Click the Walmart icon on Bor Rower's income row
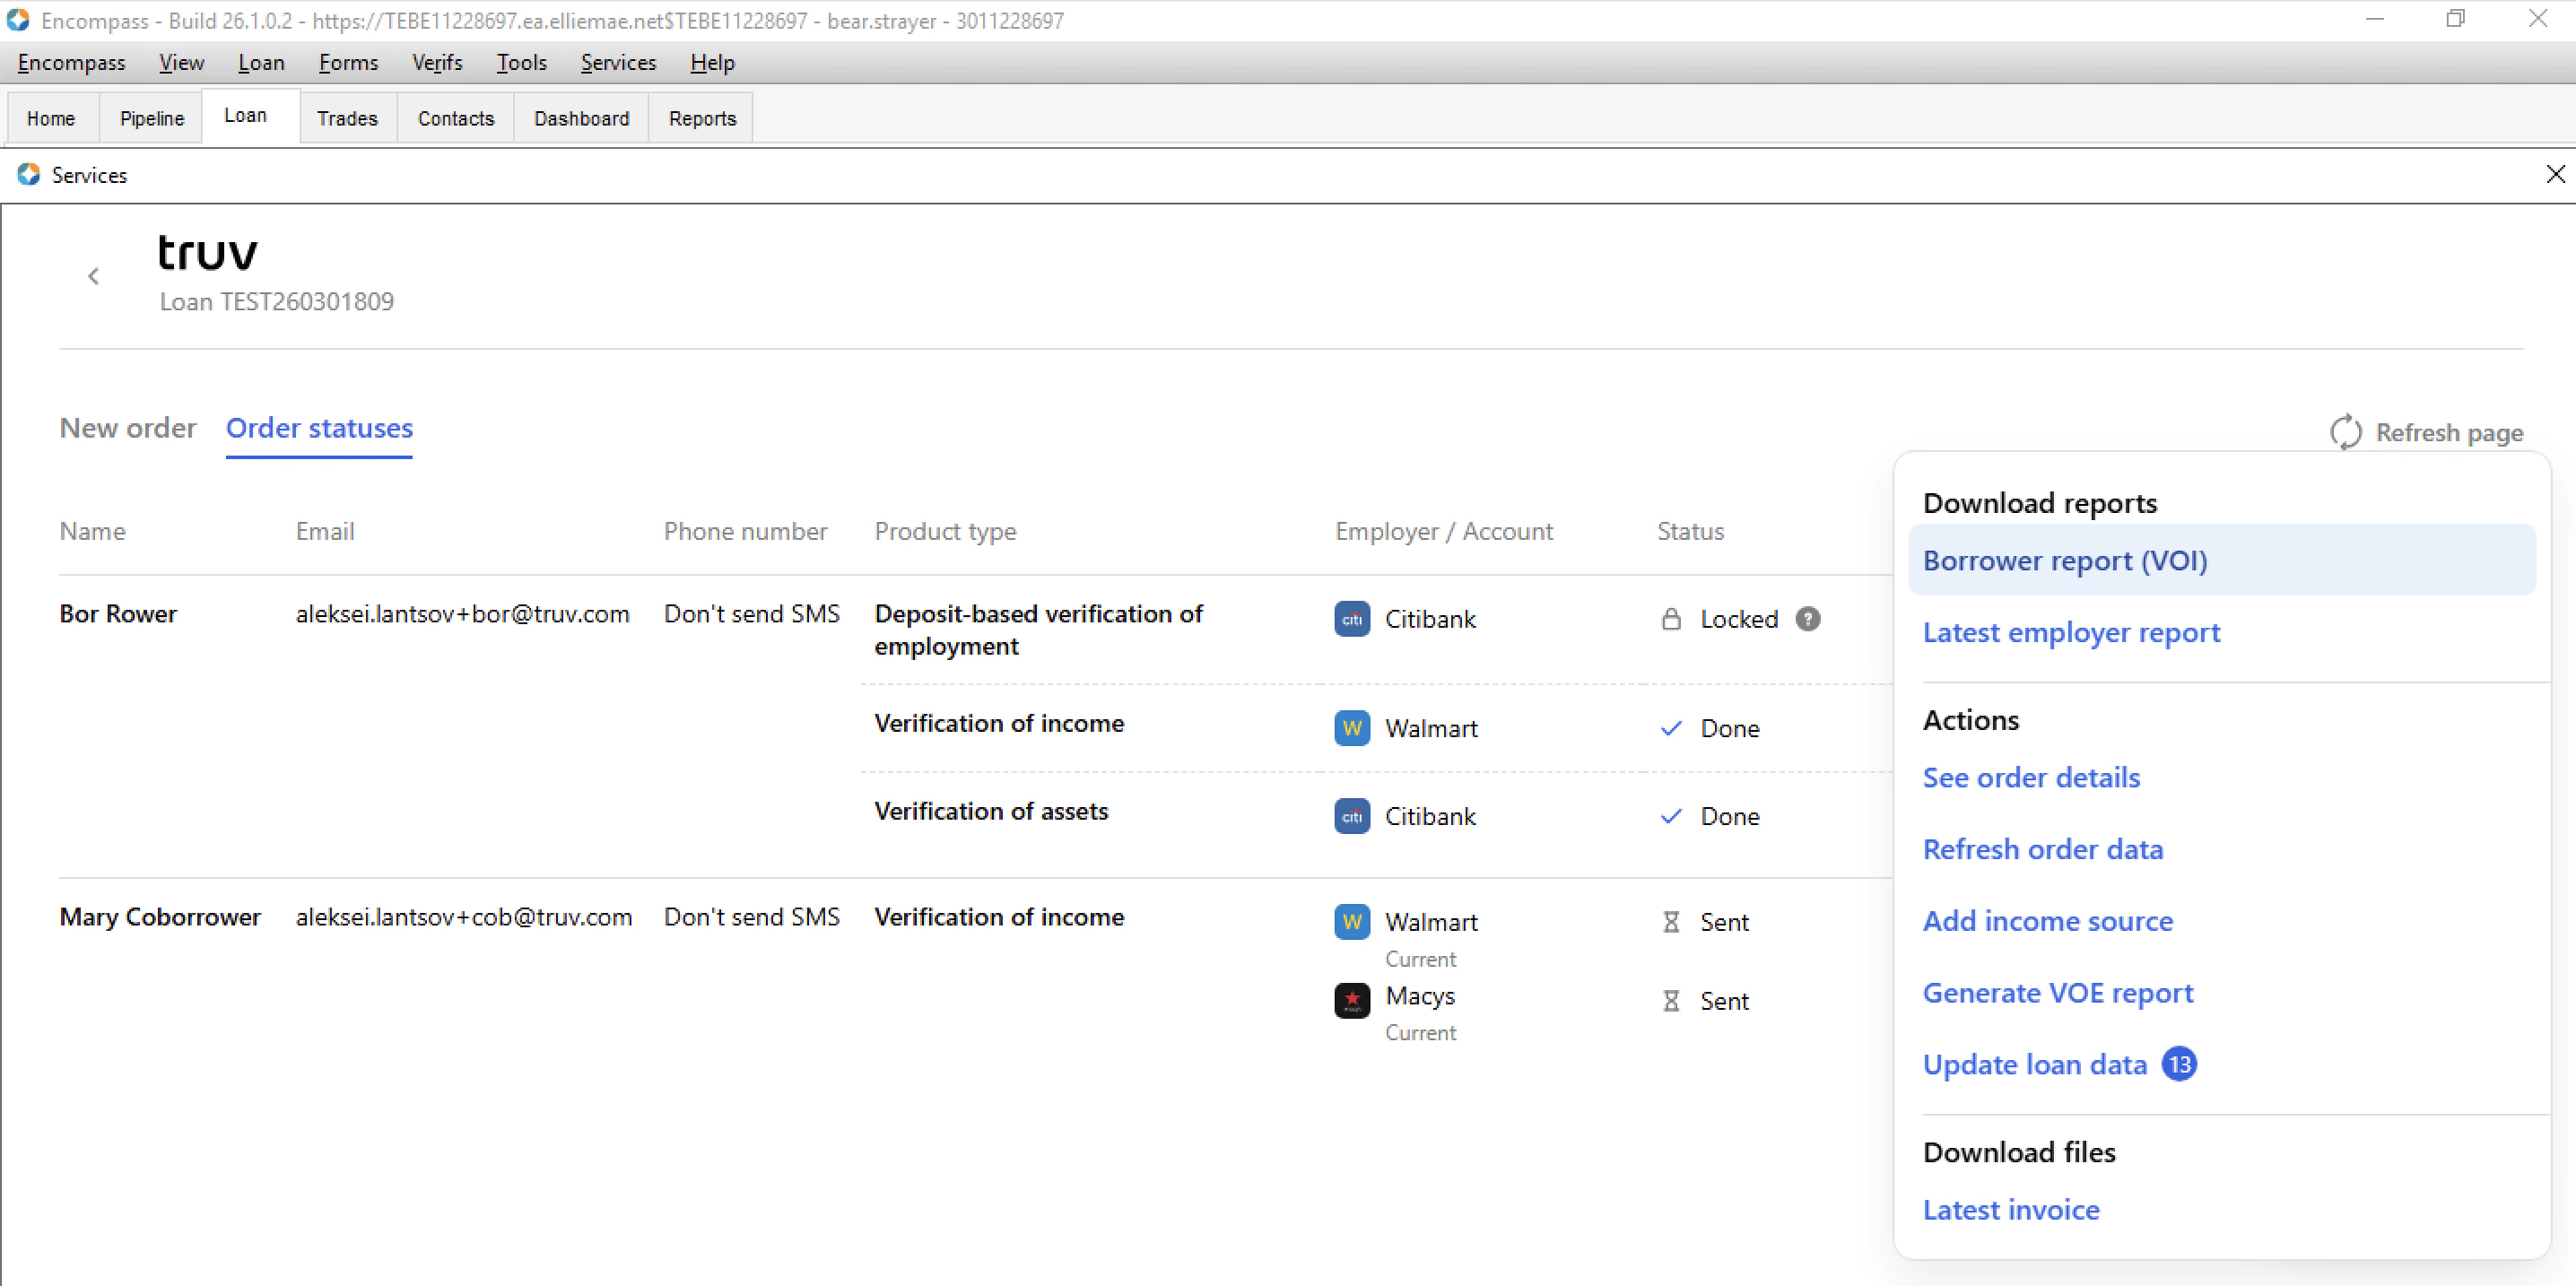This screenshot has height=1286, width=2576. pyautogui.click(x=1352, y=728)
